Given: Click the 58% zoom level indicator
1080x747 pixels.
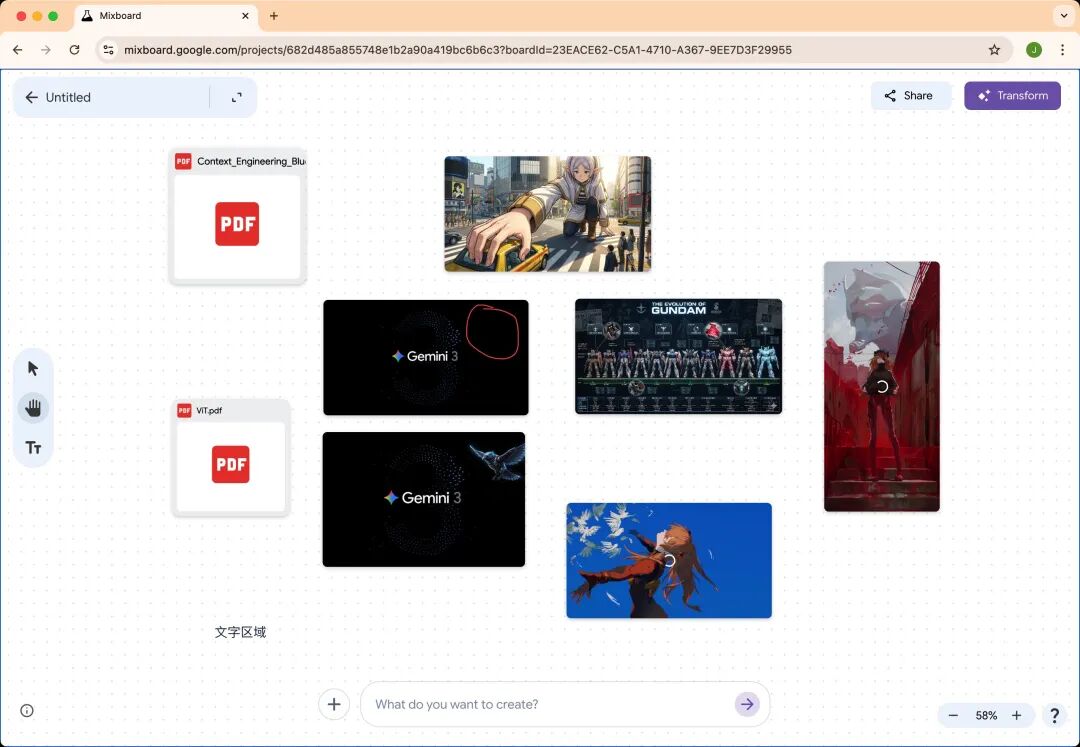Looking at the screenshot, I should 986,715.
